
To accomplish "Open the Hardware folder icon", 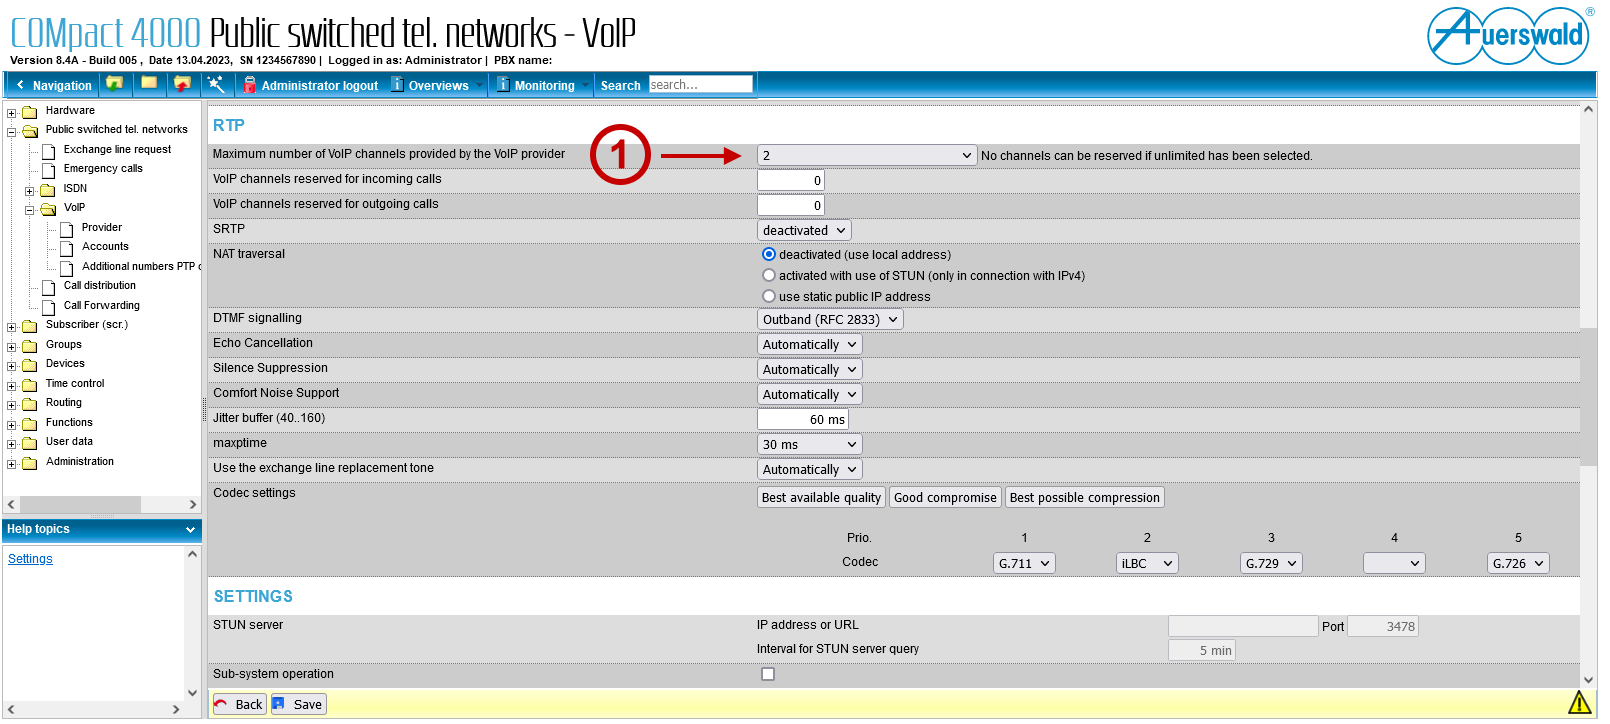I will point(30,112).
